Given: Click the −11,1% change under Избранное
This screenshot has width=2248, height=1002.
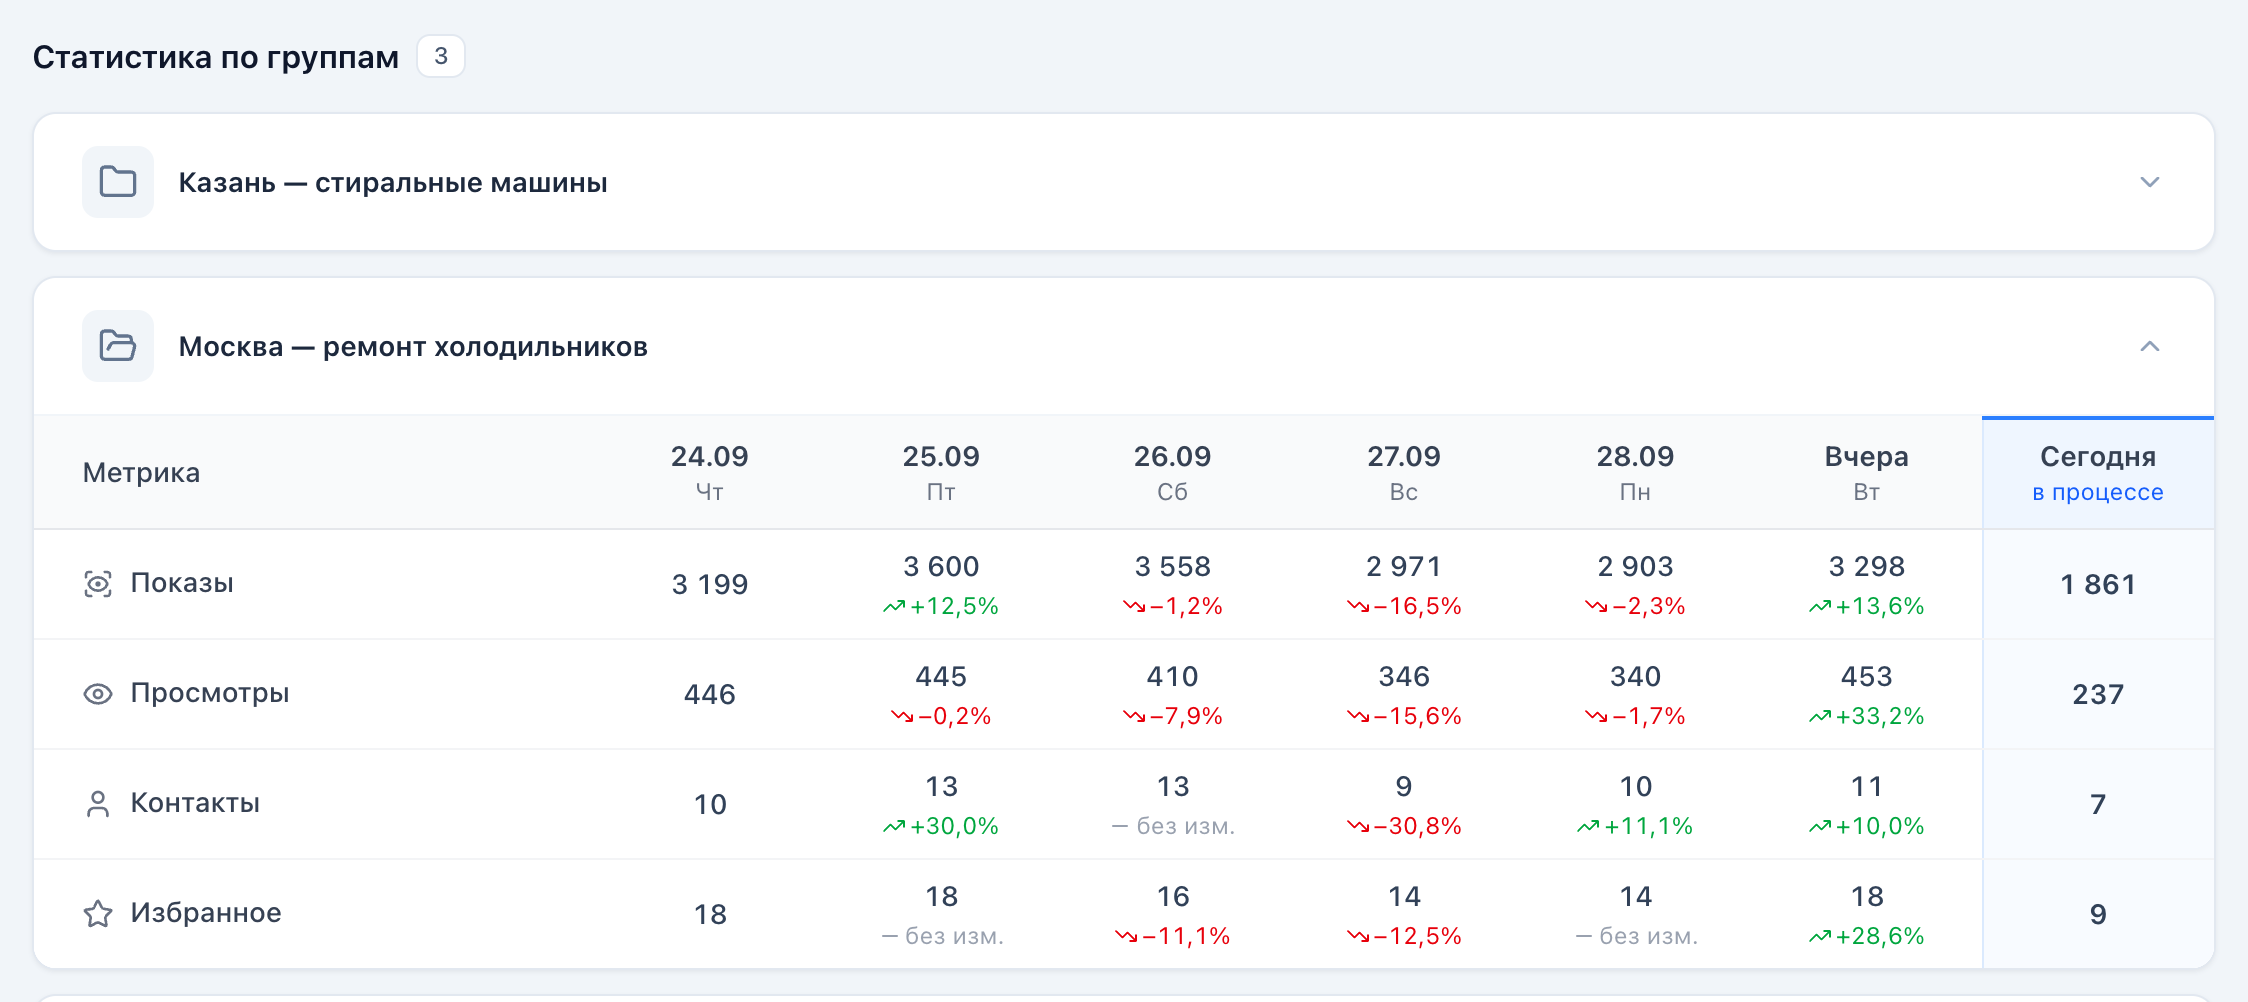Looking at the screenshot, I should click(x=1172, y=936).
